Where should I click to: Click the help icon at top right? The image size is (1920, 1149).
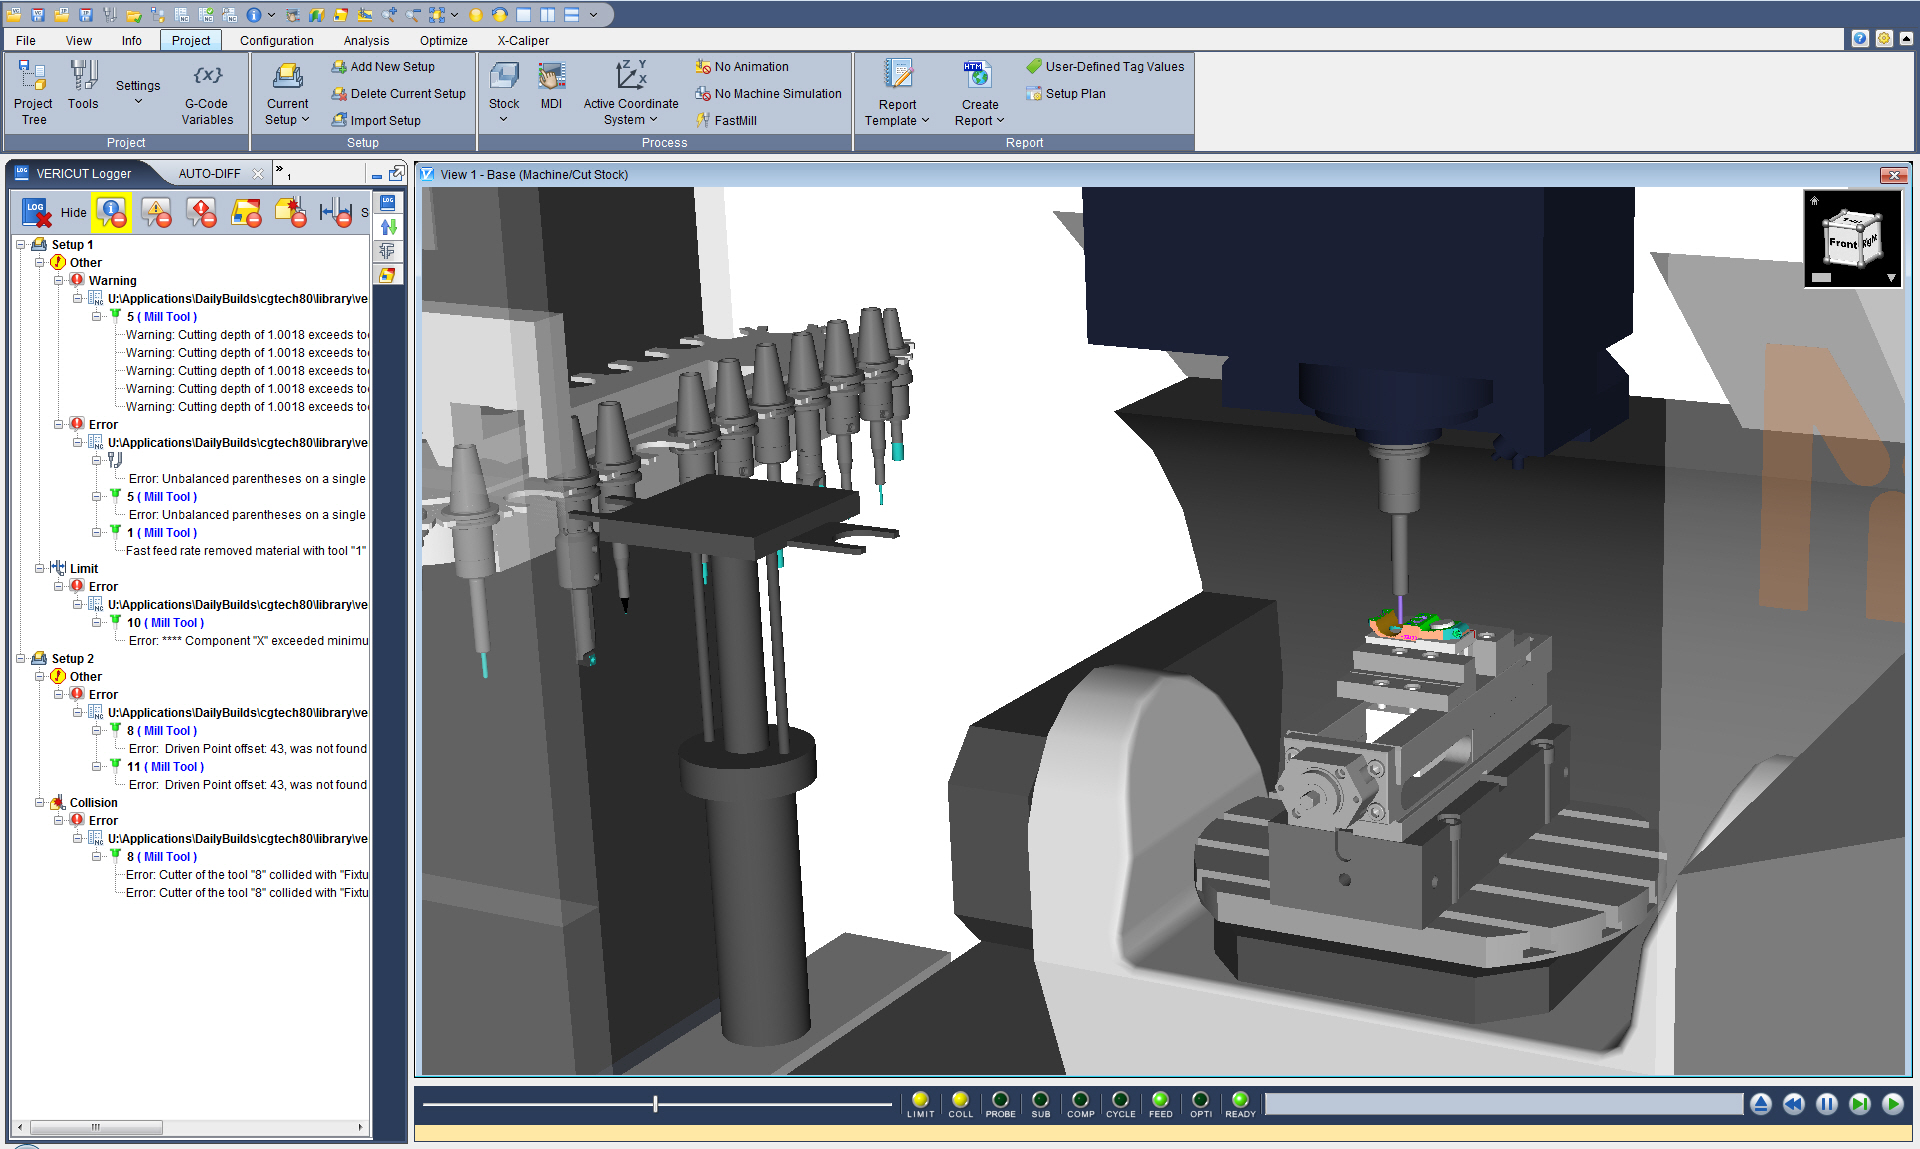[1859, 39]
